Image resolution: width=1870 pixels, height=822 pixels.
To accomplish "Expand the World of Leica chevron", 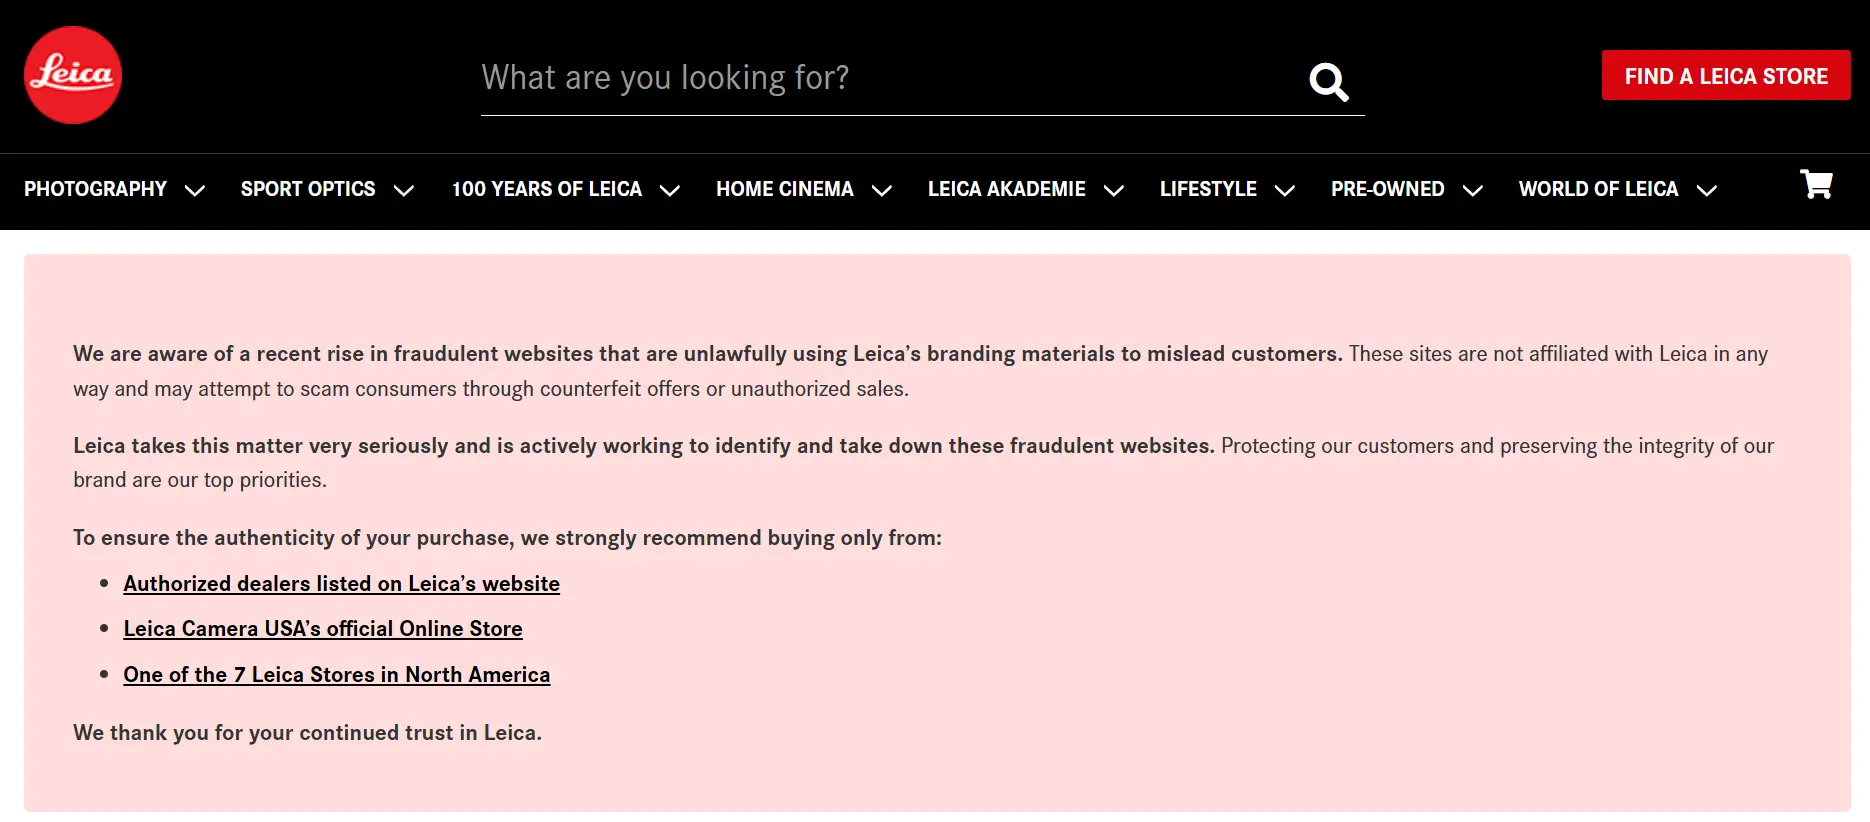I will tap(1707, 190).
